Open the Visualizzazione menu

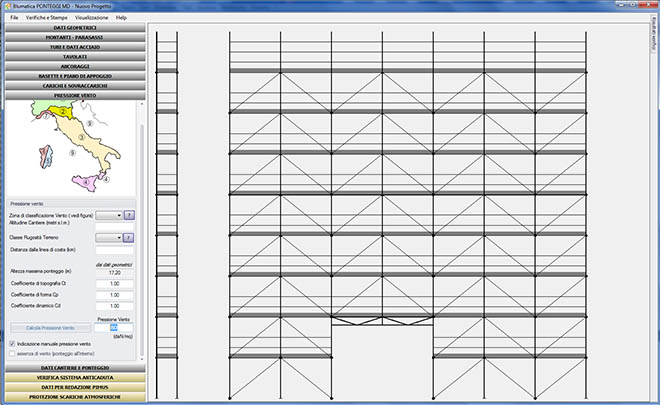91,18
